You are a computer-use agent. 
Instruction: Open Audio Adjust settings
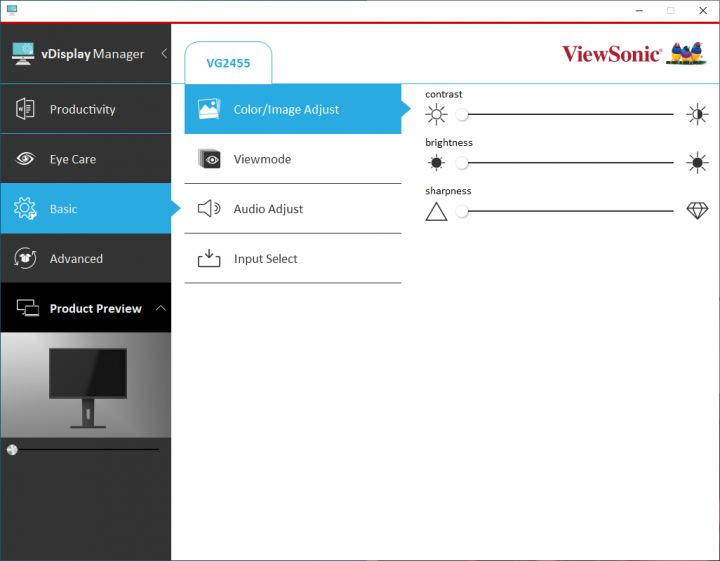292,209
